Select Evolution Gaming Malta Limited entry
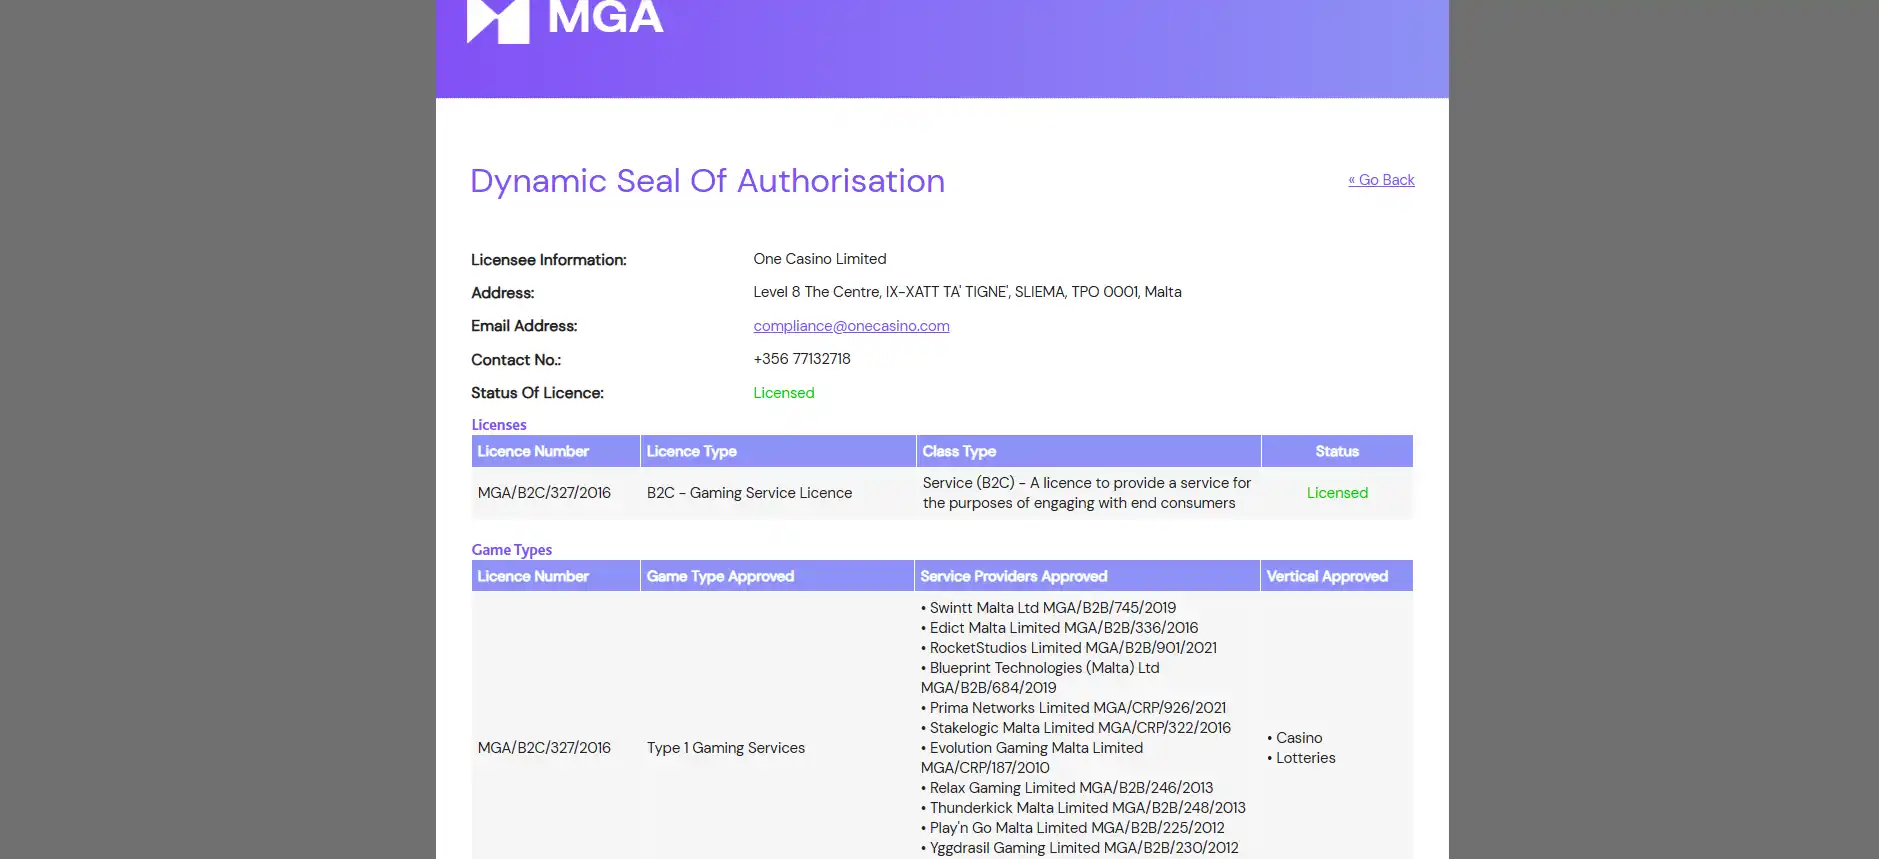The height and width of the screenshot is (859, 1879). click(1032, 758)
